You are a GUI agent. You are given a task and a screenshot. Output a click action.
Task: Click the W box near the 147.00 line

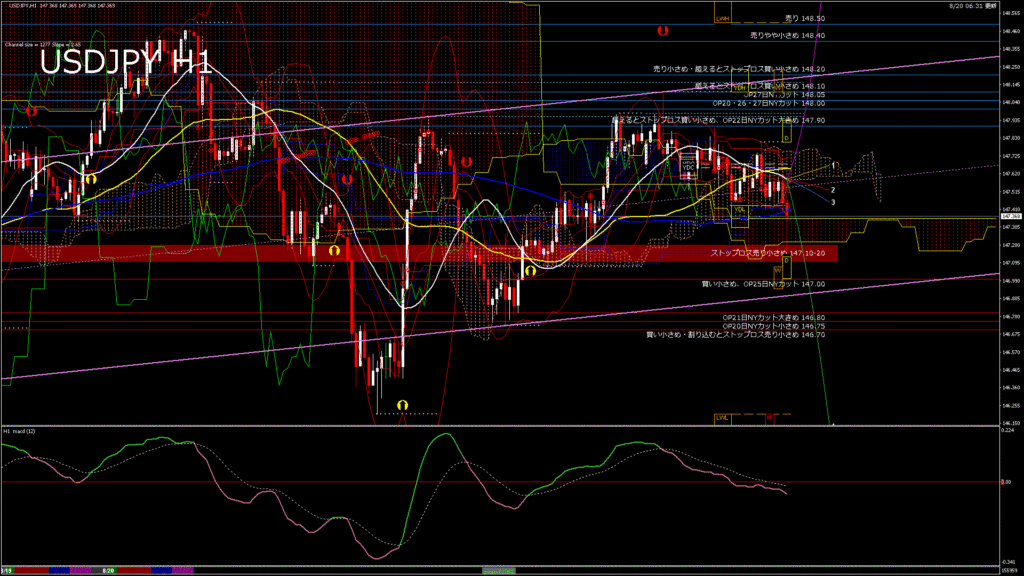777,270
